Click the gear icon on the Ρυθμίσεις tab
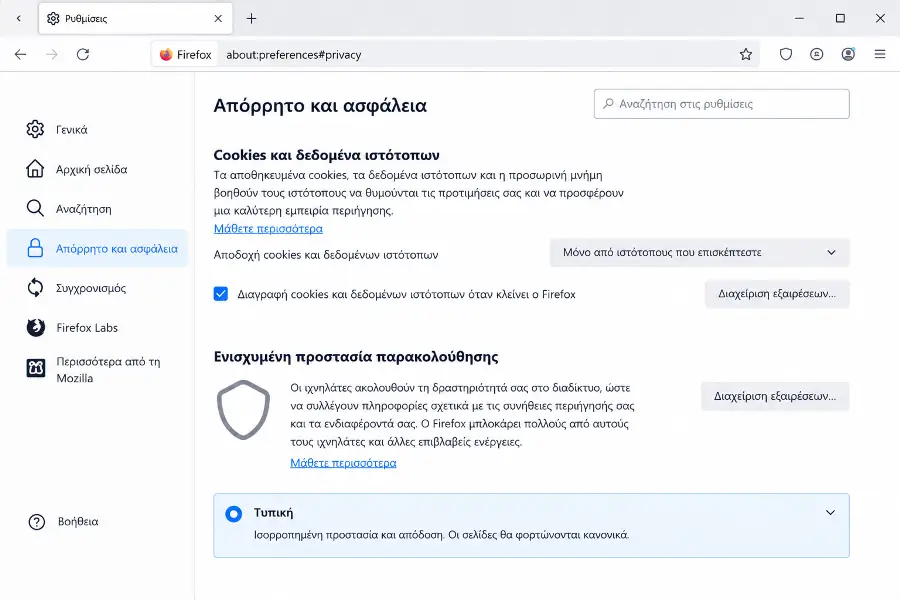 click(x=53, y=18)
